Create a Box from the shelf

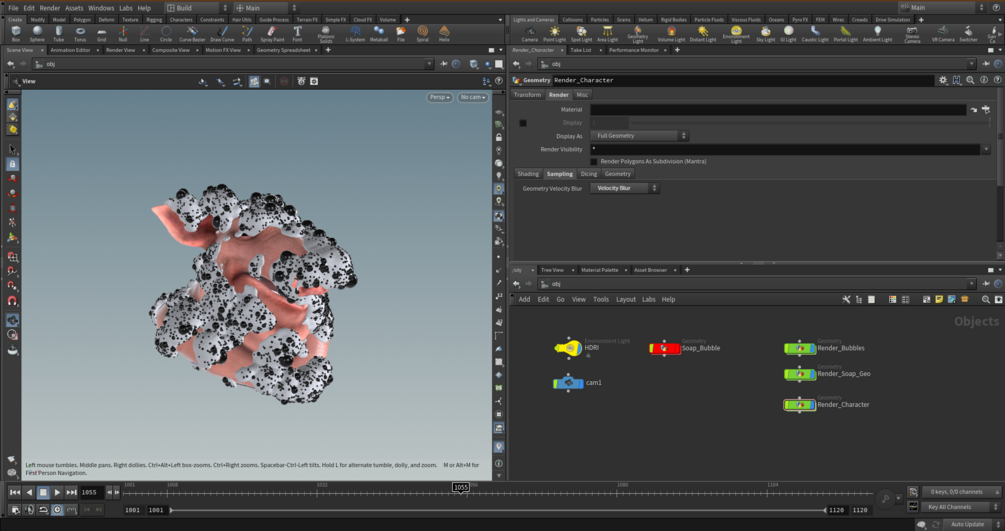pyautogui.click(x=15, y=33)
